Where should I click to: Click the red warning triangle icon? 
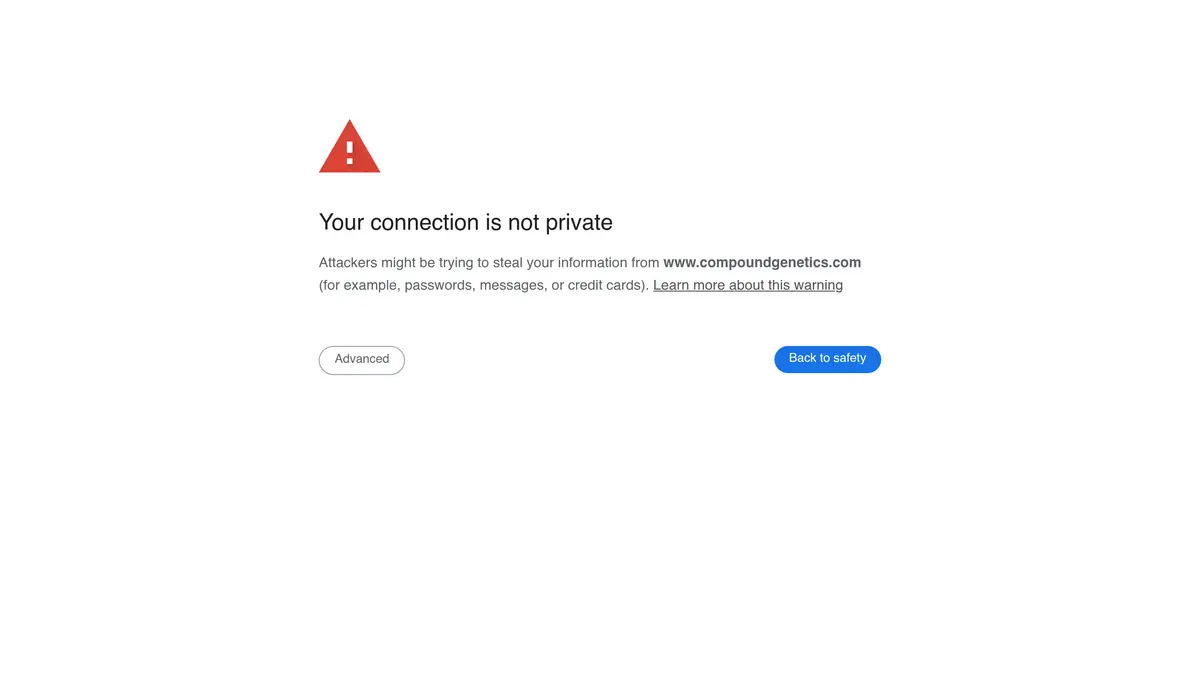[x=349, y=146]
